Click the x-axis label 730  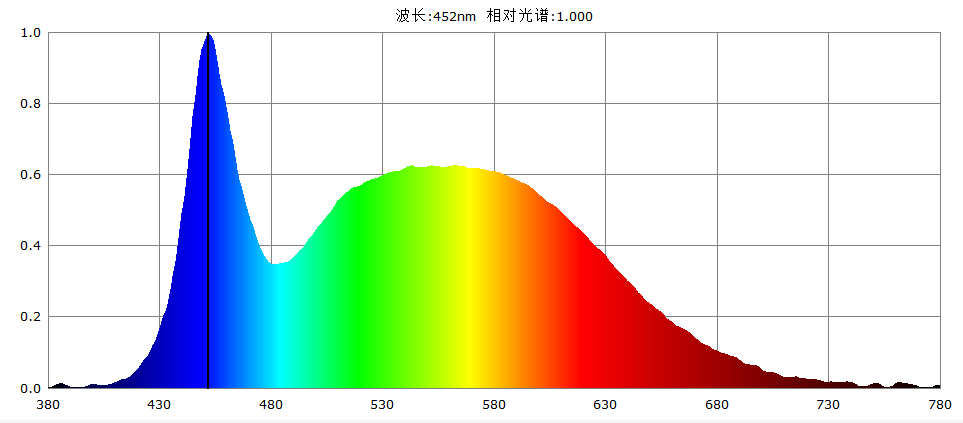pos(828,405)
